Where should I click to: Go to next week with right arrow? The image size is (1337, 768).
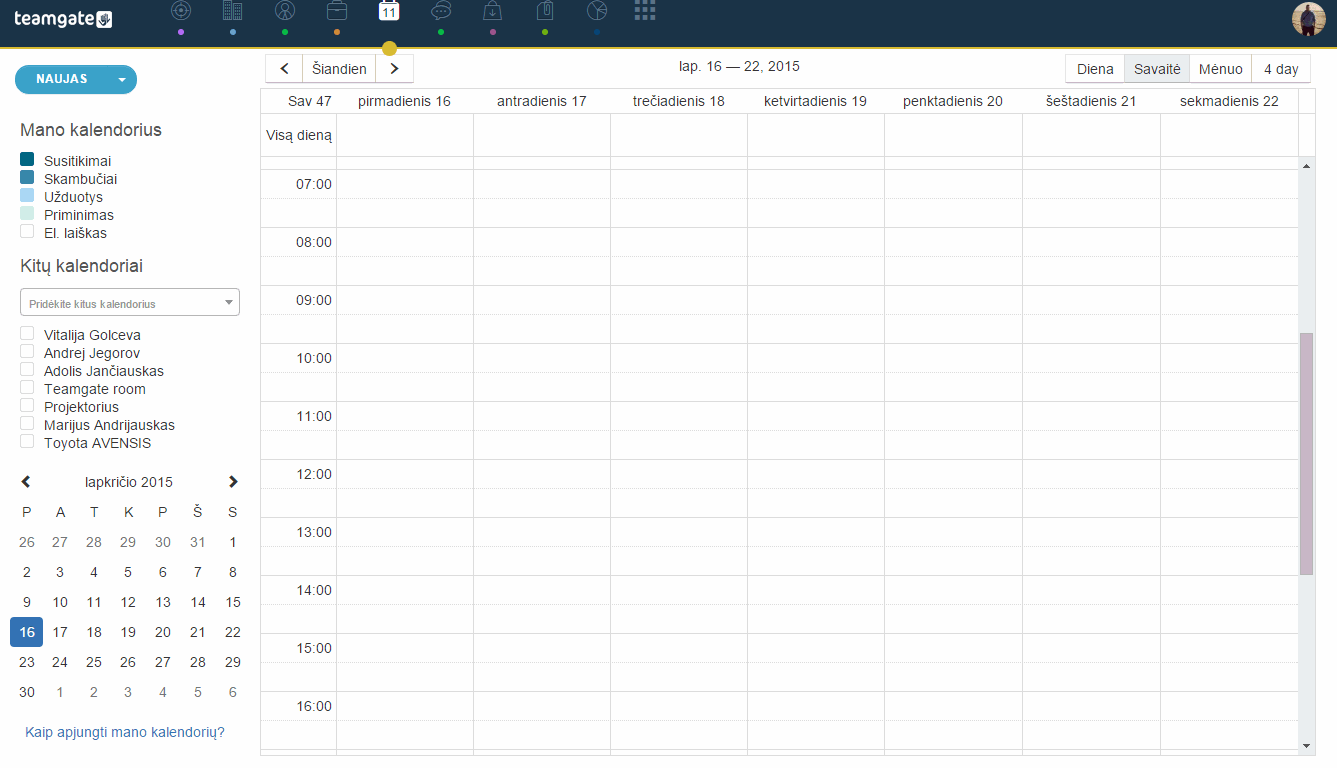pyautogui.click(x=394, y=69)
